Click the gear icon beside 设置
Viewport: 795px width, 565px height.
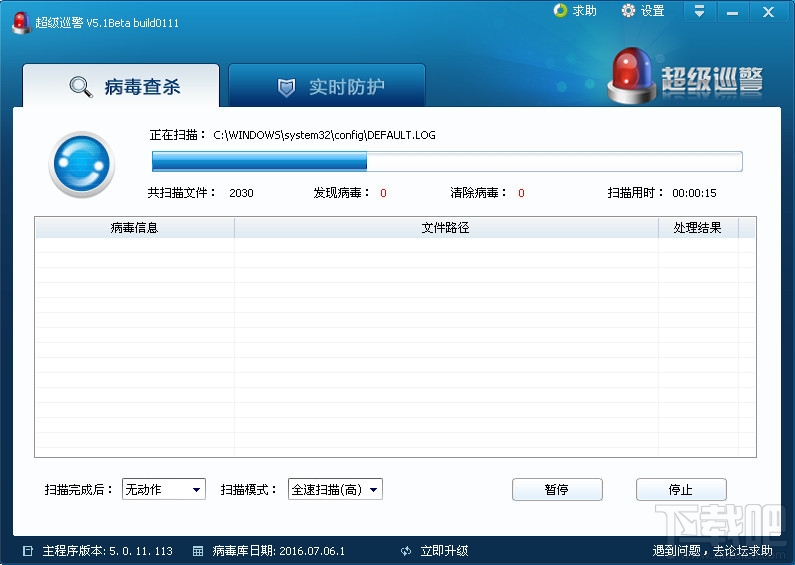628,11
